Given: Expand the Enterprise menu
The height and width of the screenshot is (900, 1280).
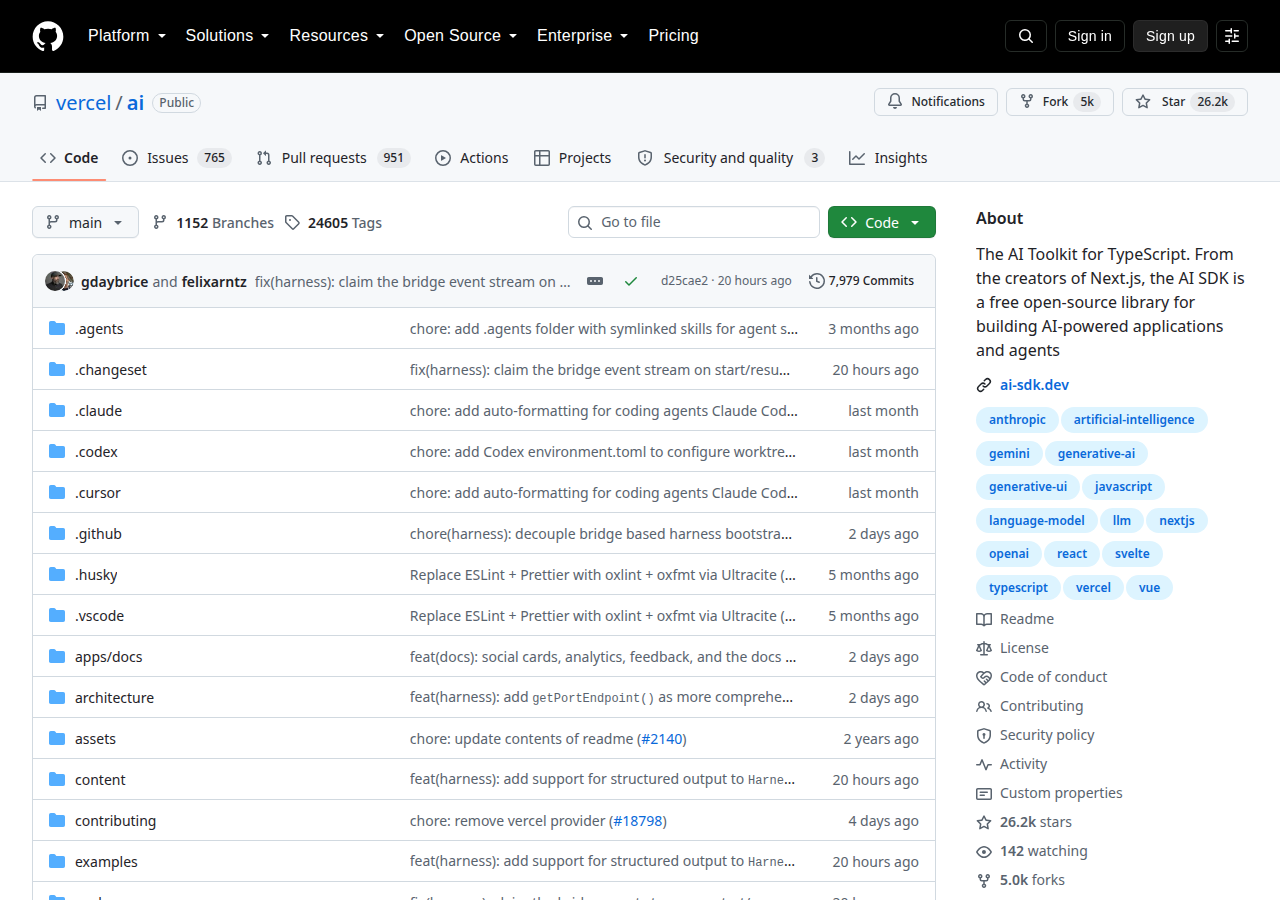Looking at the screenshot, I should pos(582,36).
